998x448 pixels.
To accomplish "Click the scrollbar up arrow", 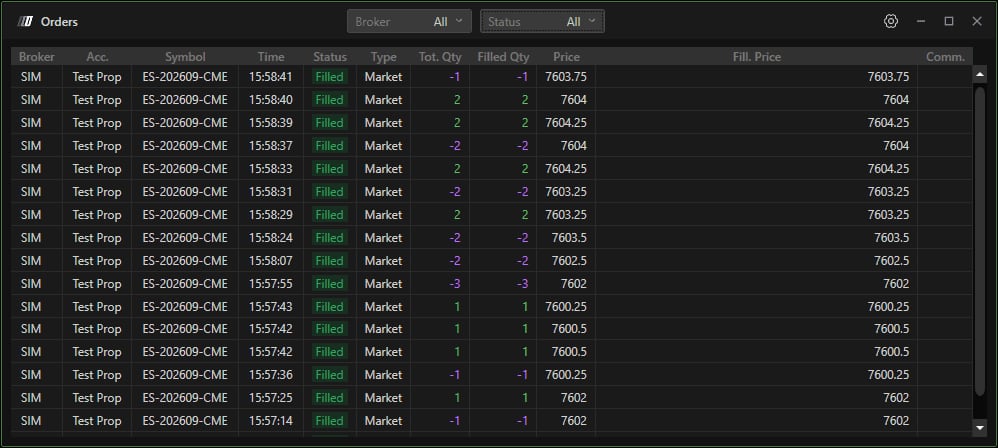I will 980,75.
